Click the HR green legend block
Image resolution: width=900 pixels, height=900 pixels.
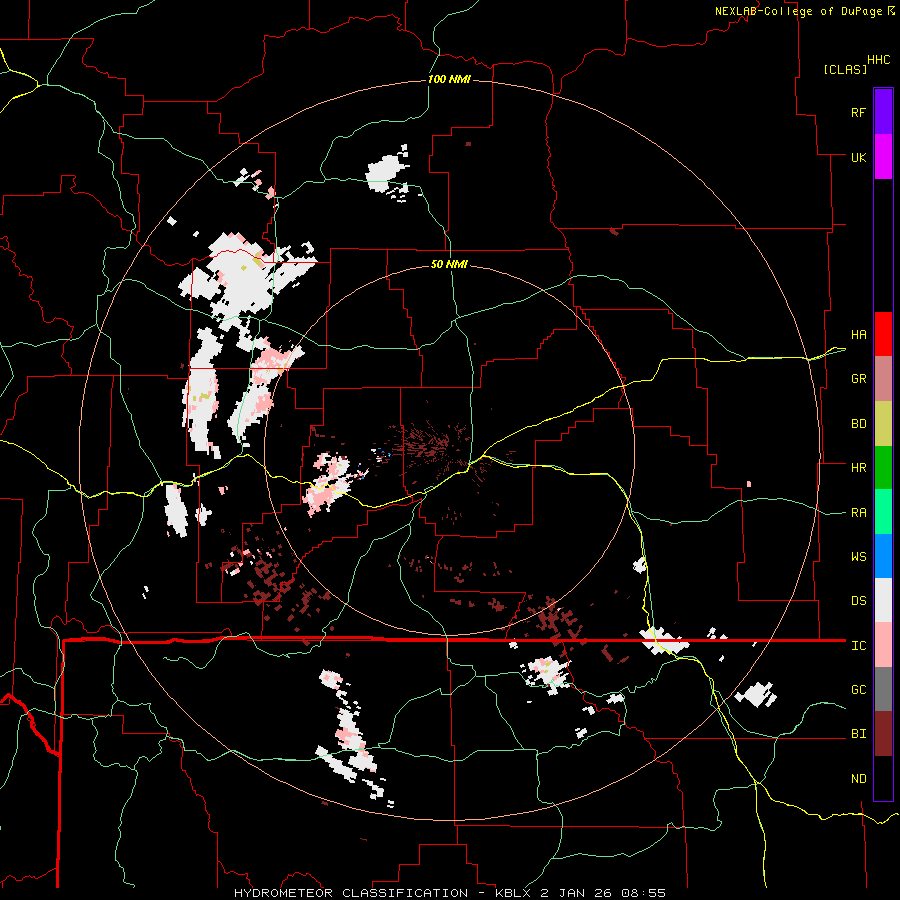point(883,468)
